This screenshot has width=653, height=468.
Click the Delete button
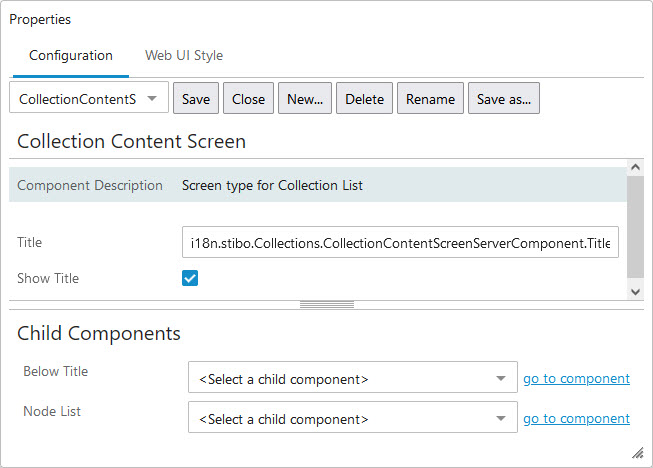coord(364,99)
